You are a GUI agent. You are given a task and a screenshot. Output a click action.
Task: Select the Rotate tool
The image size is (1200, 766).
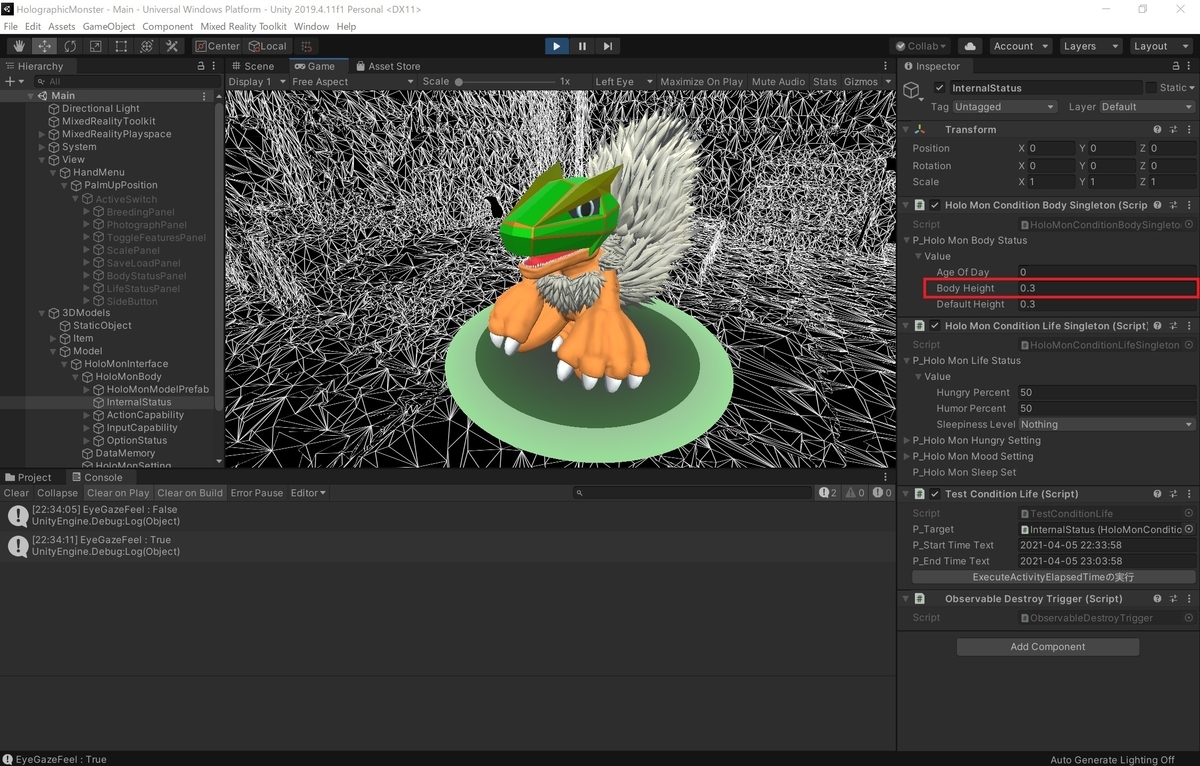(x=70, y=46)
